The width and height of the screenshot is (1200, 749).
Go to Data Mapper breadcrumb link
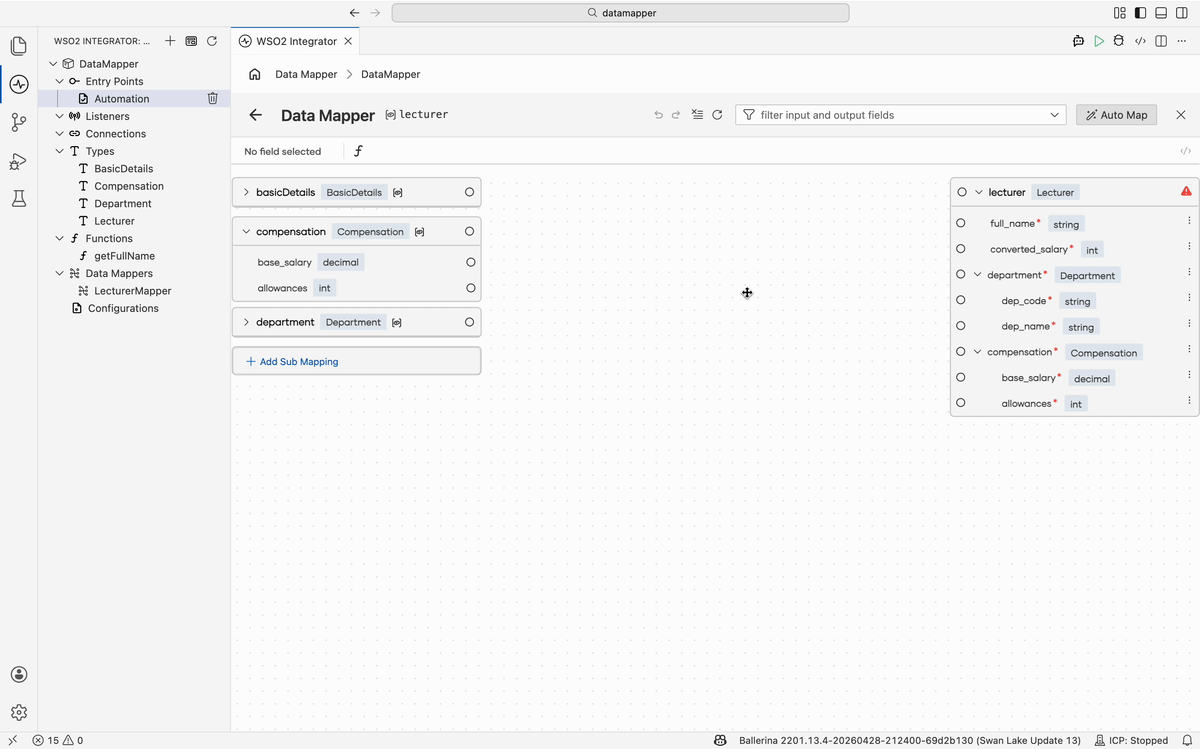[306, 74]
